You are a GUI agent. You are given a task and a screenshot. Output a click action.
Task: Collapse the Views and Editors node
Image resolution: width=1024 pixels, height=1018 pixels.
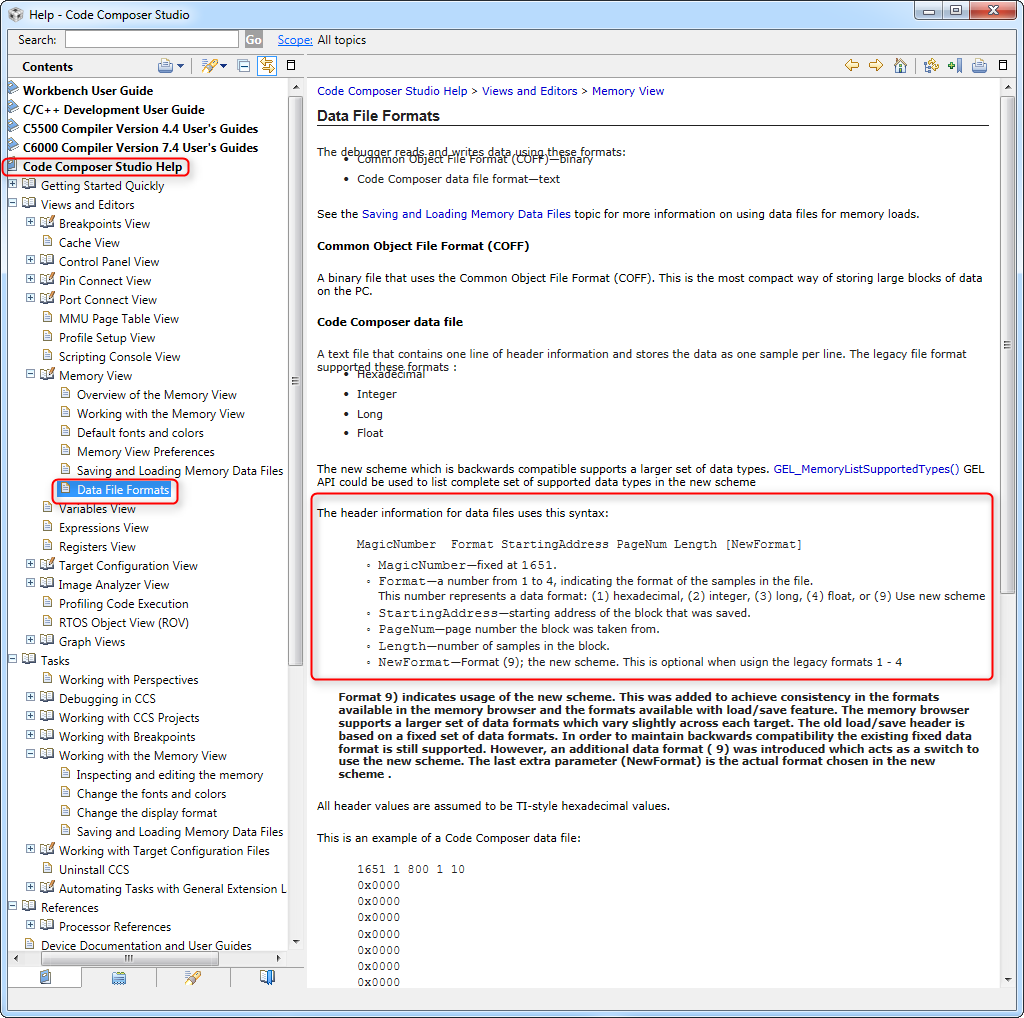click(12, 203)
